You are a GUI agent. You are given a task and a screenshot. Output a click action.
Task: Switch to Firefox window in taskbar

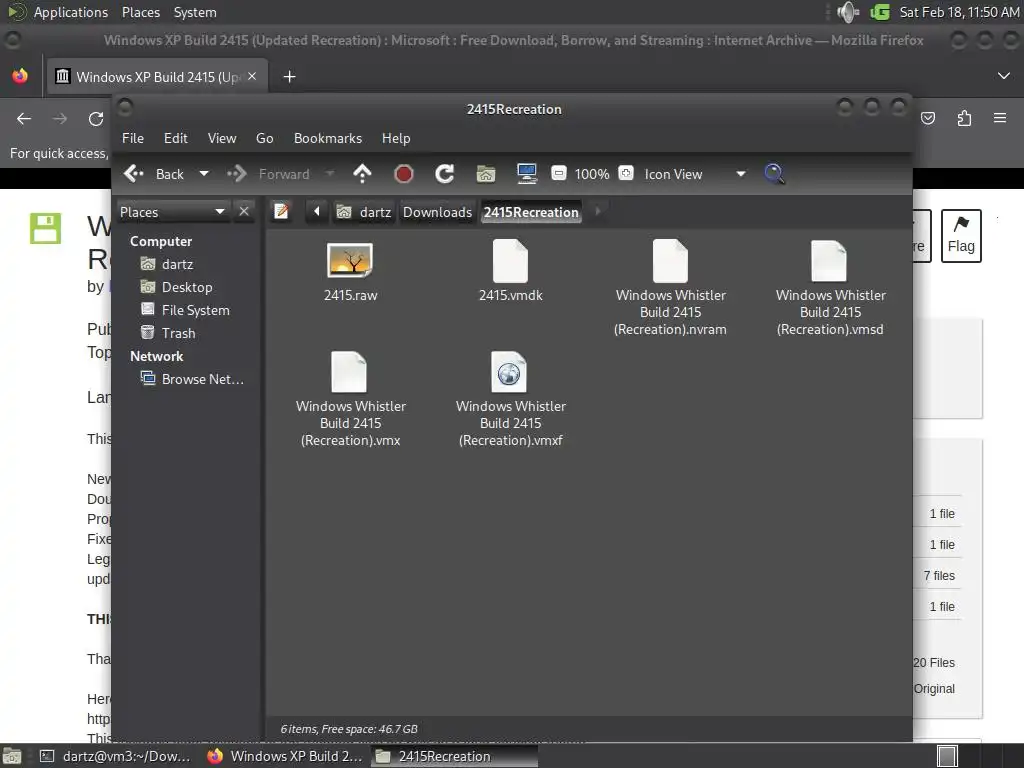285,756
